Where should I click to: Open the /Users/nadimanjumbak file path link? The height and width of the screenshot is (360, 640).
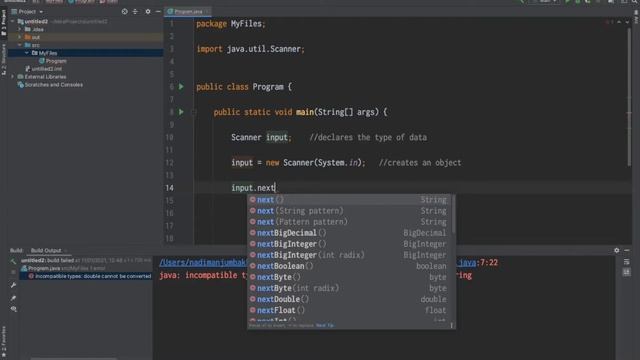pos(203,262)
